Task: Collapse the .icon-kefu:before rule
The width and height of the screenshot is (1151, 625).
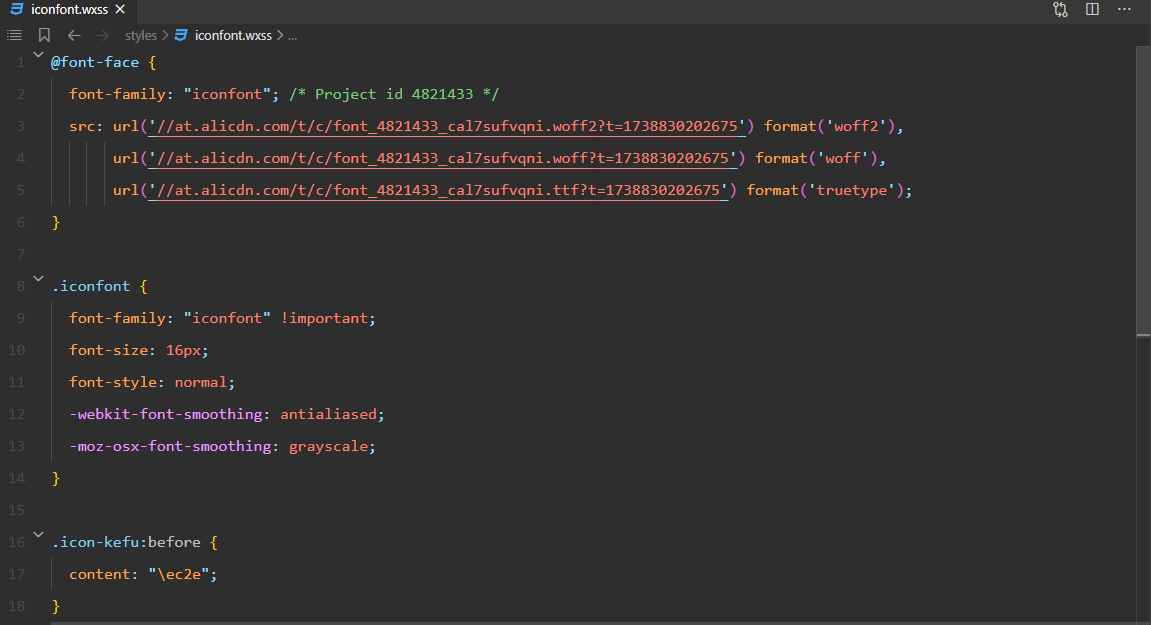Action: click(38, 536)
